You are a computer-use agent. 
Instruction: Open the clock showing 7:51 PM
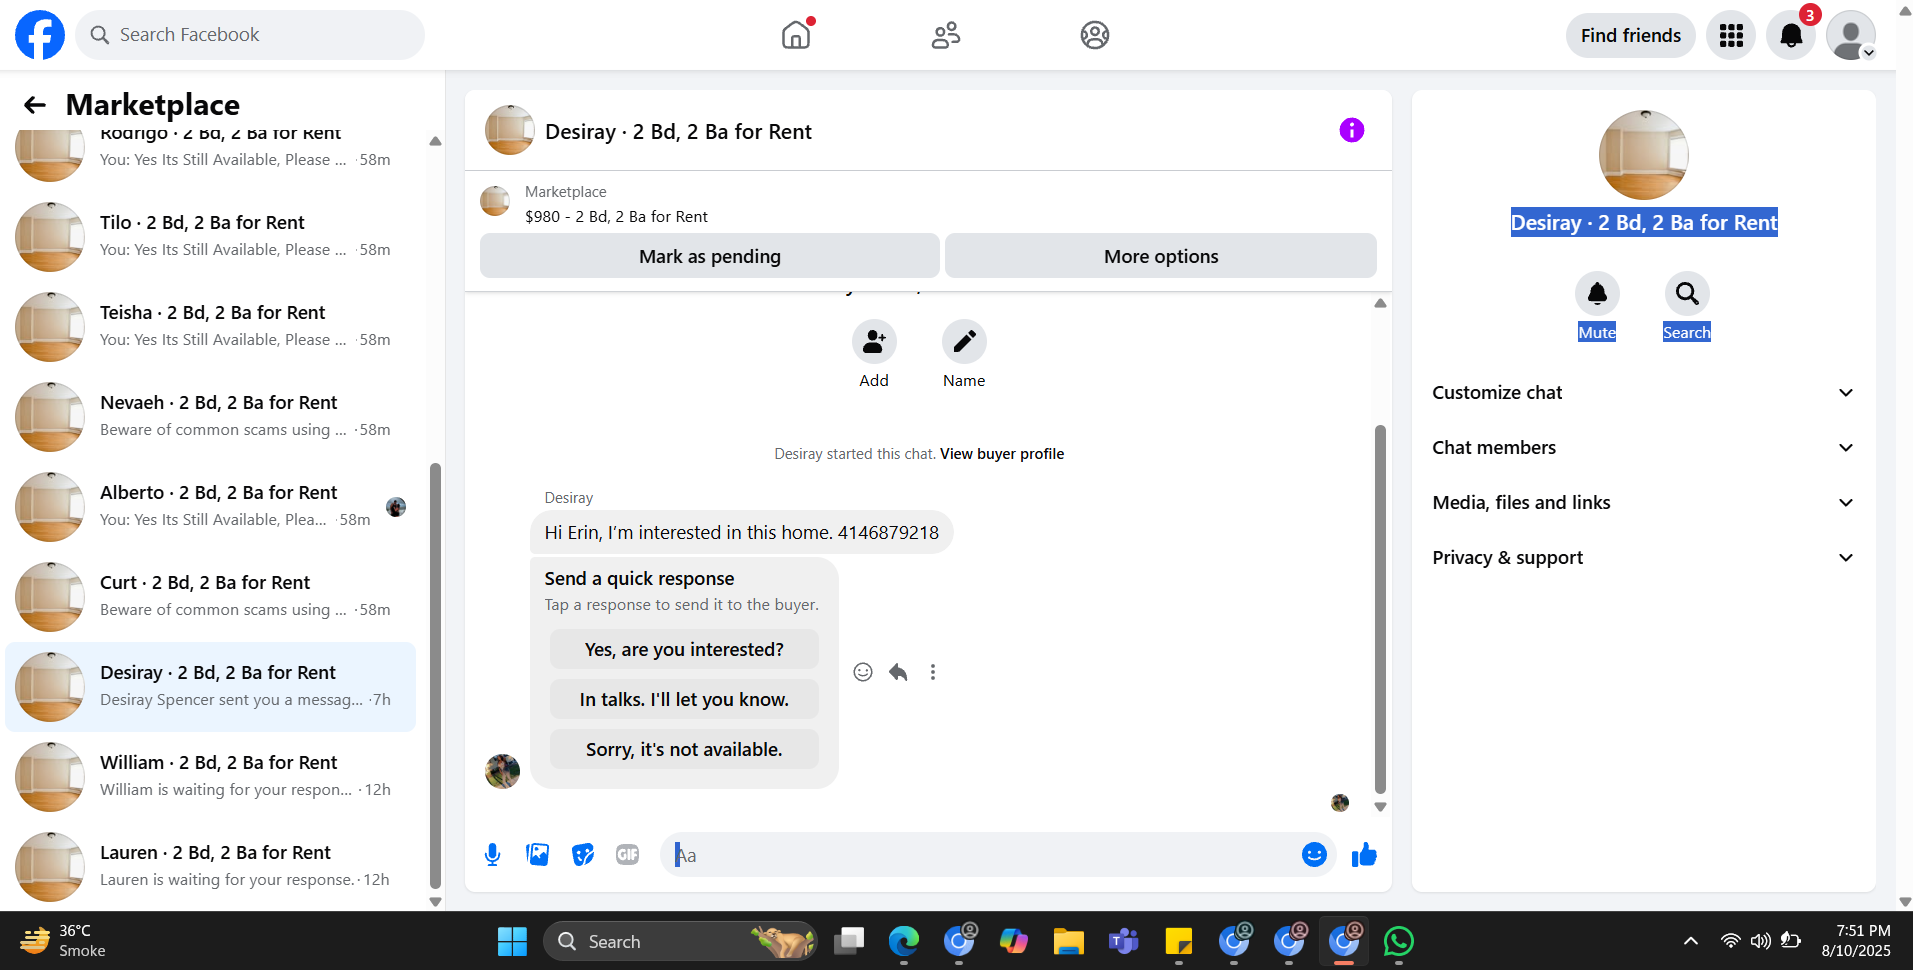pos(1856,941)
